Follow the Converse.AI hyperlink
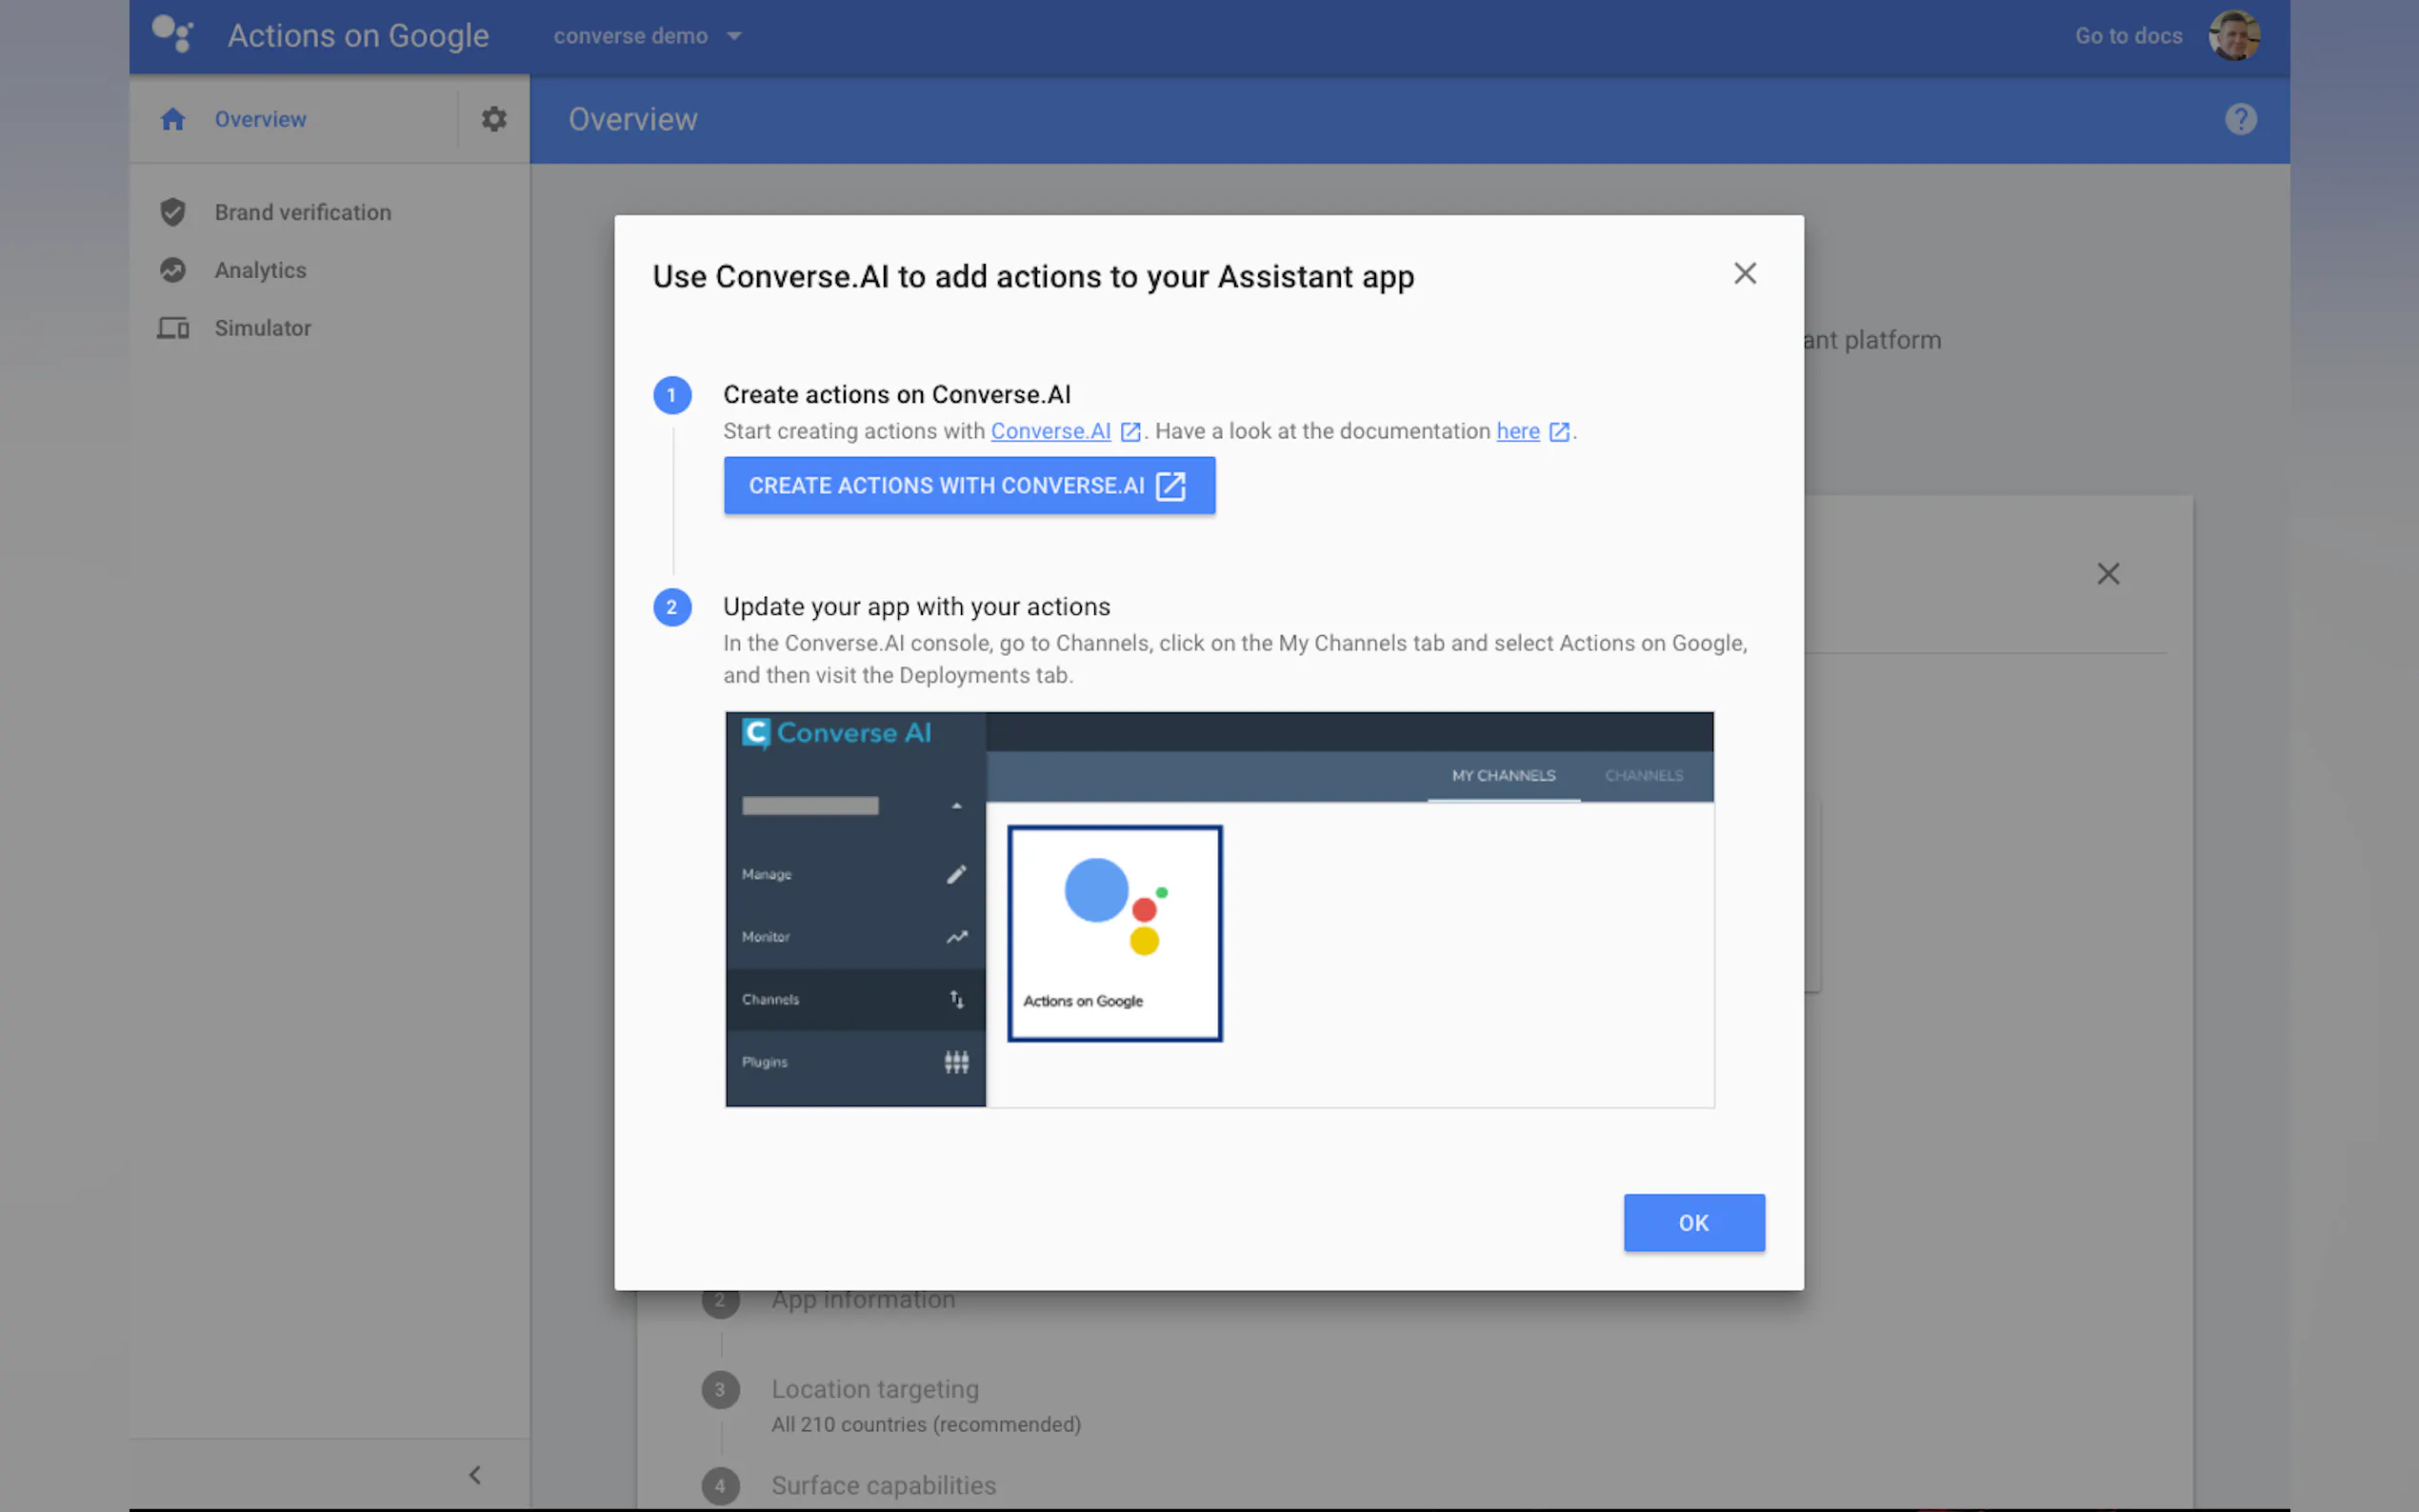Screen dimensions: 2419x1512 [x=1050, y=431]
